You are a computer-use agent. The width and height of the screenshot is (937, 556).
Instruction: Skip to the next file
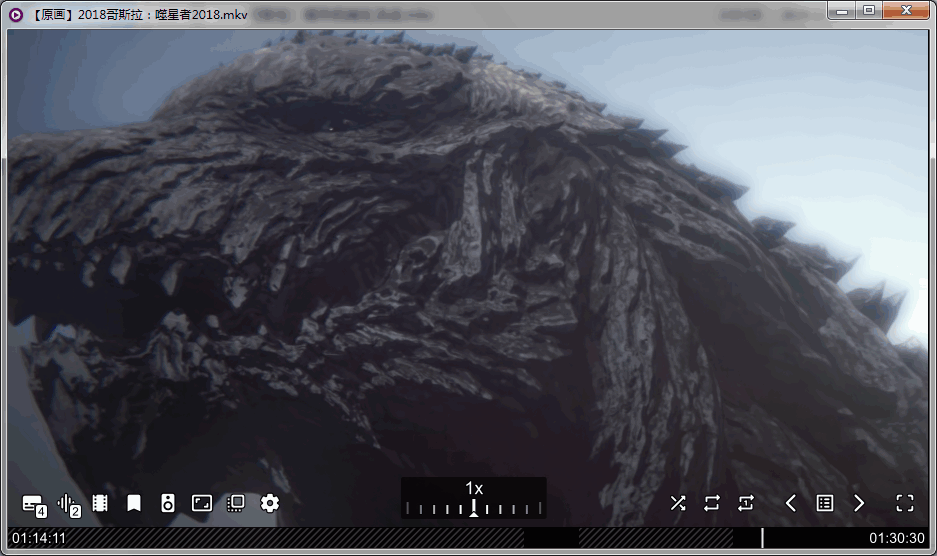click(x=859, y=503)
